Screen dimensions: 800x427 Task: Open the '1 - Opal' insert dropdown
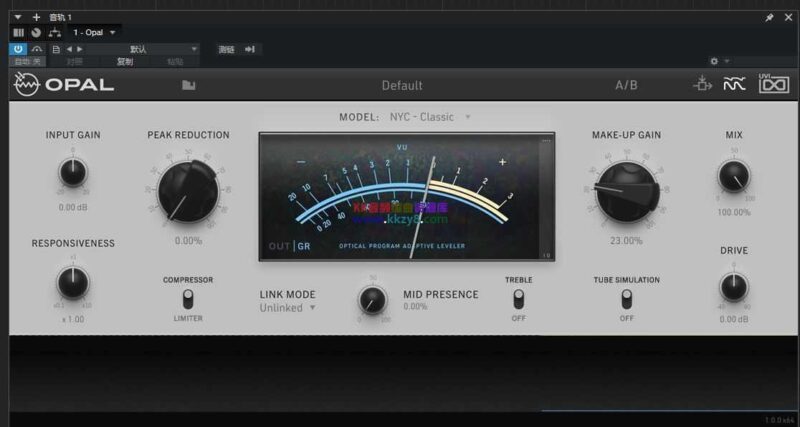point(94,33)
